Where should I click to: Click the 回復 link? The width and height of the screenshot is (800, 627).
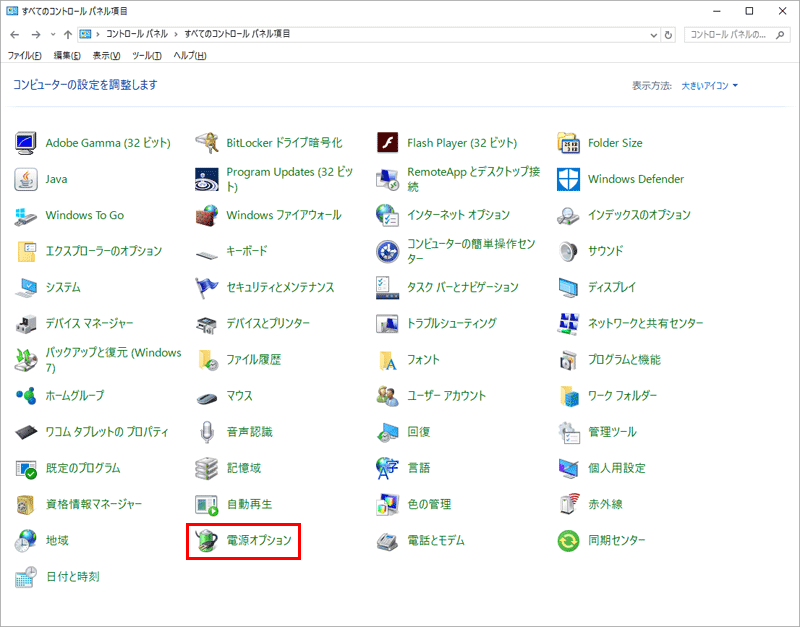(419, 432)
